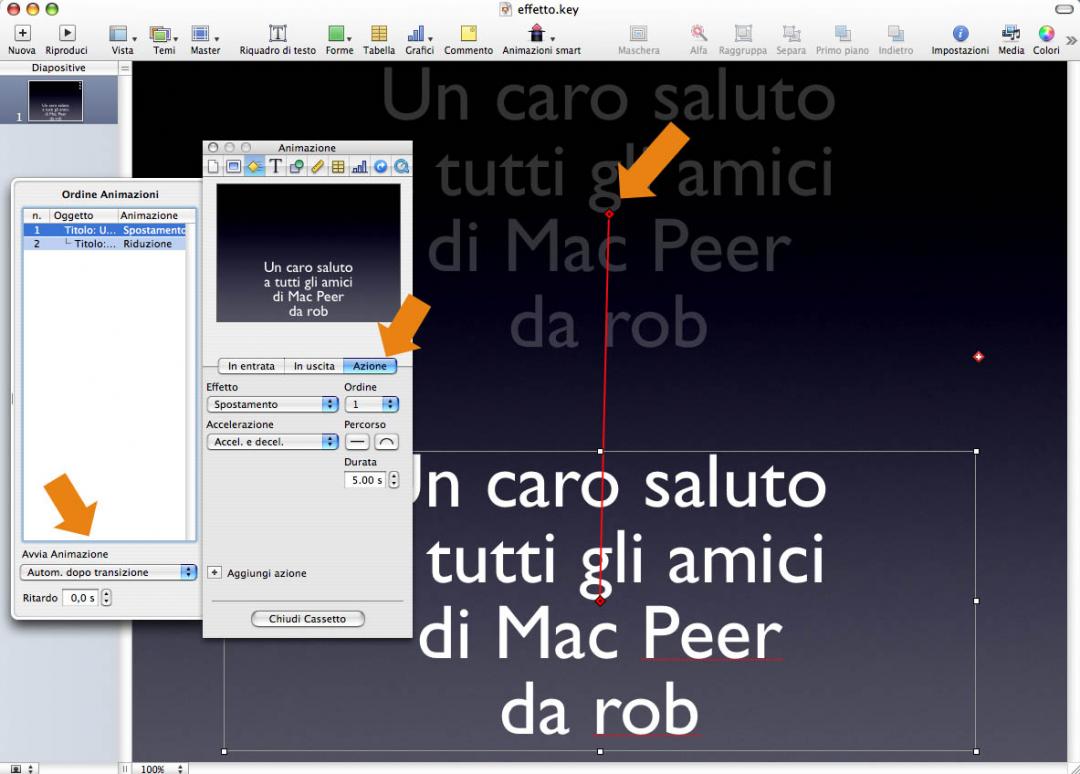Click the Chiudi Cassetto button
This screenshot has width=1080, height=774.
(307, 618)
